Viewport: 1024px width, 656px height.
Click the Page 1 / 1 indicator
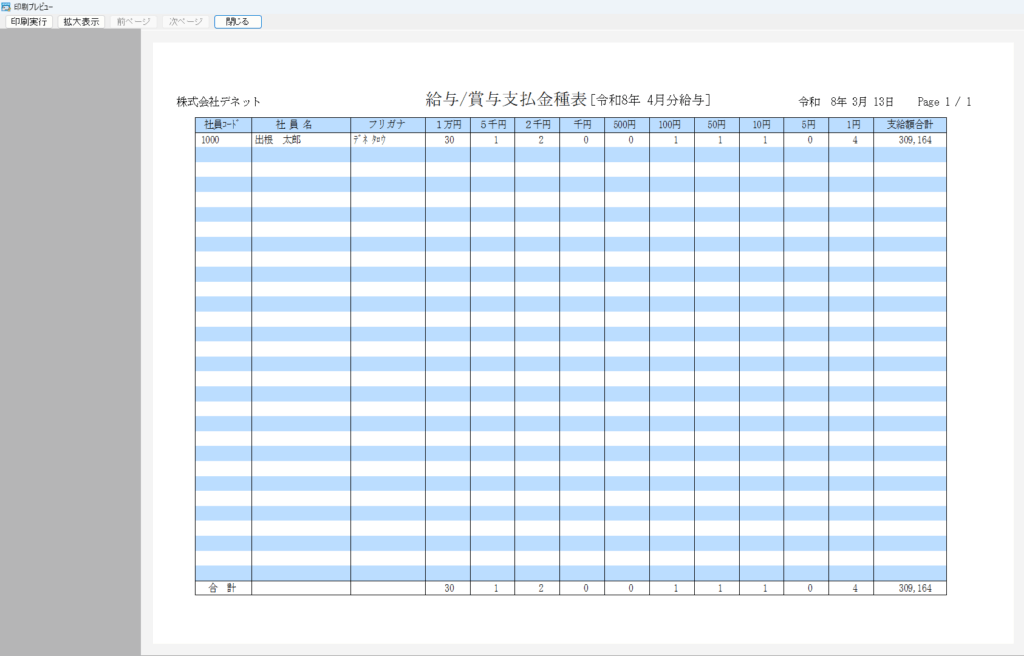point(944,101)
